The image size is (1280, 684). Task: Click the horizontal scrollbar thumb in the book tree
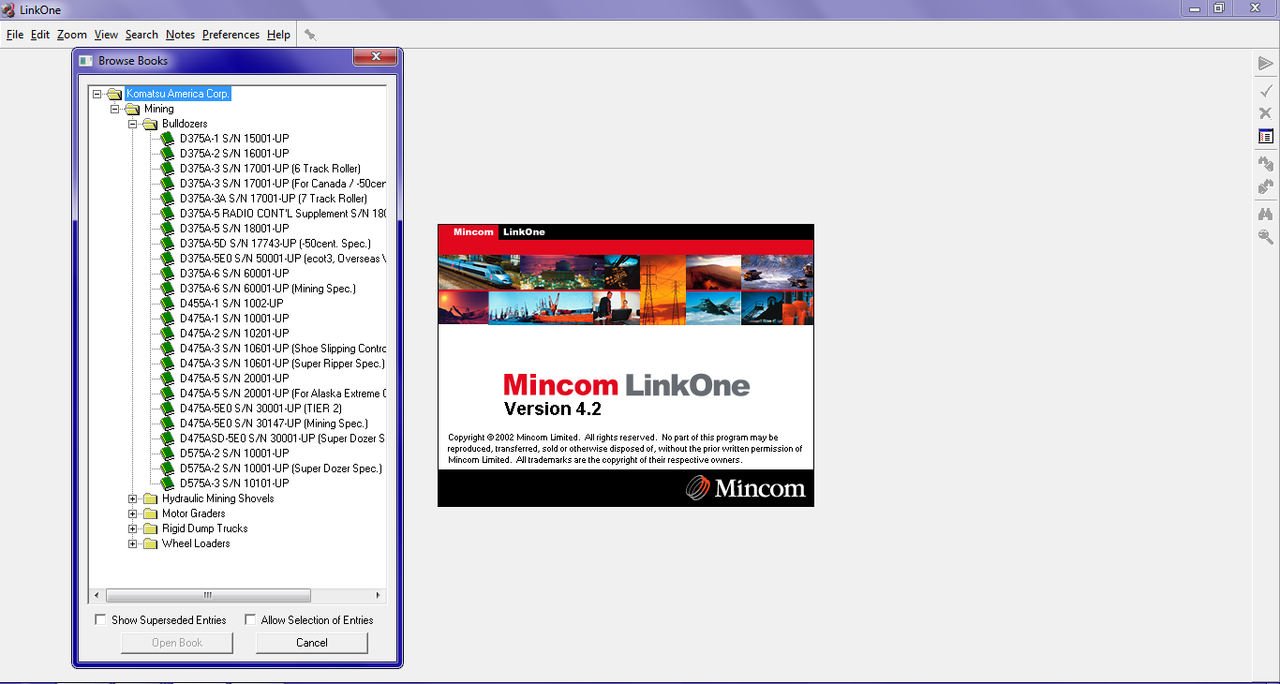[207, 595]
